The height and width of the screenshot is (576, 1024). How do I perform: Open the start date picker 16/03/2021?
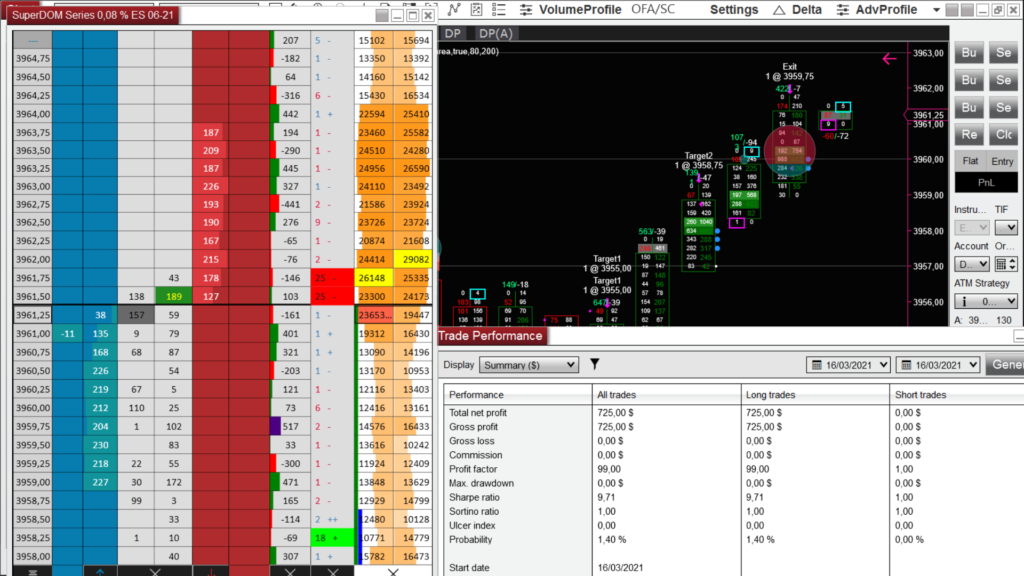click(848, 365)
